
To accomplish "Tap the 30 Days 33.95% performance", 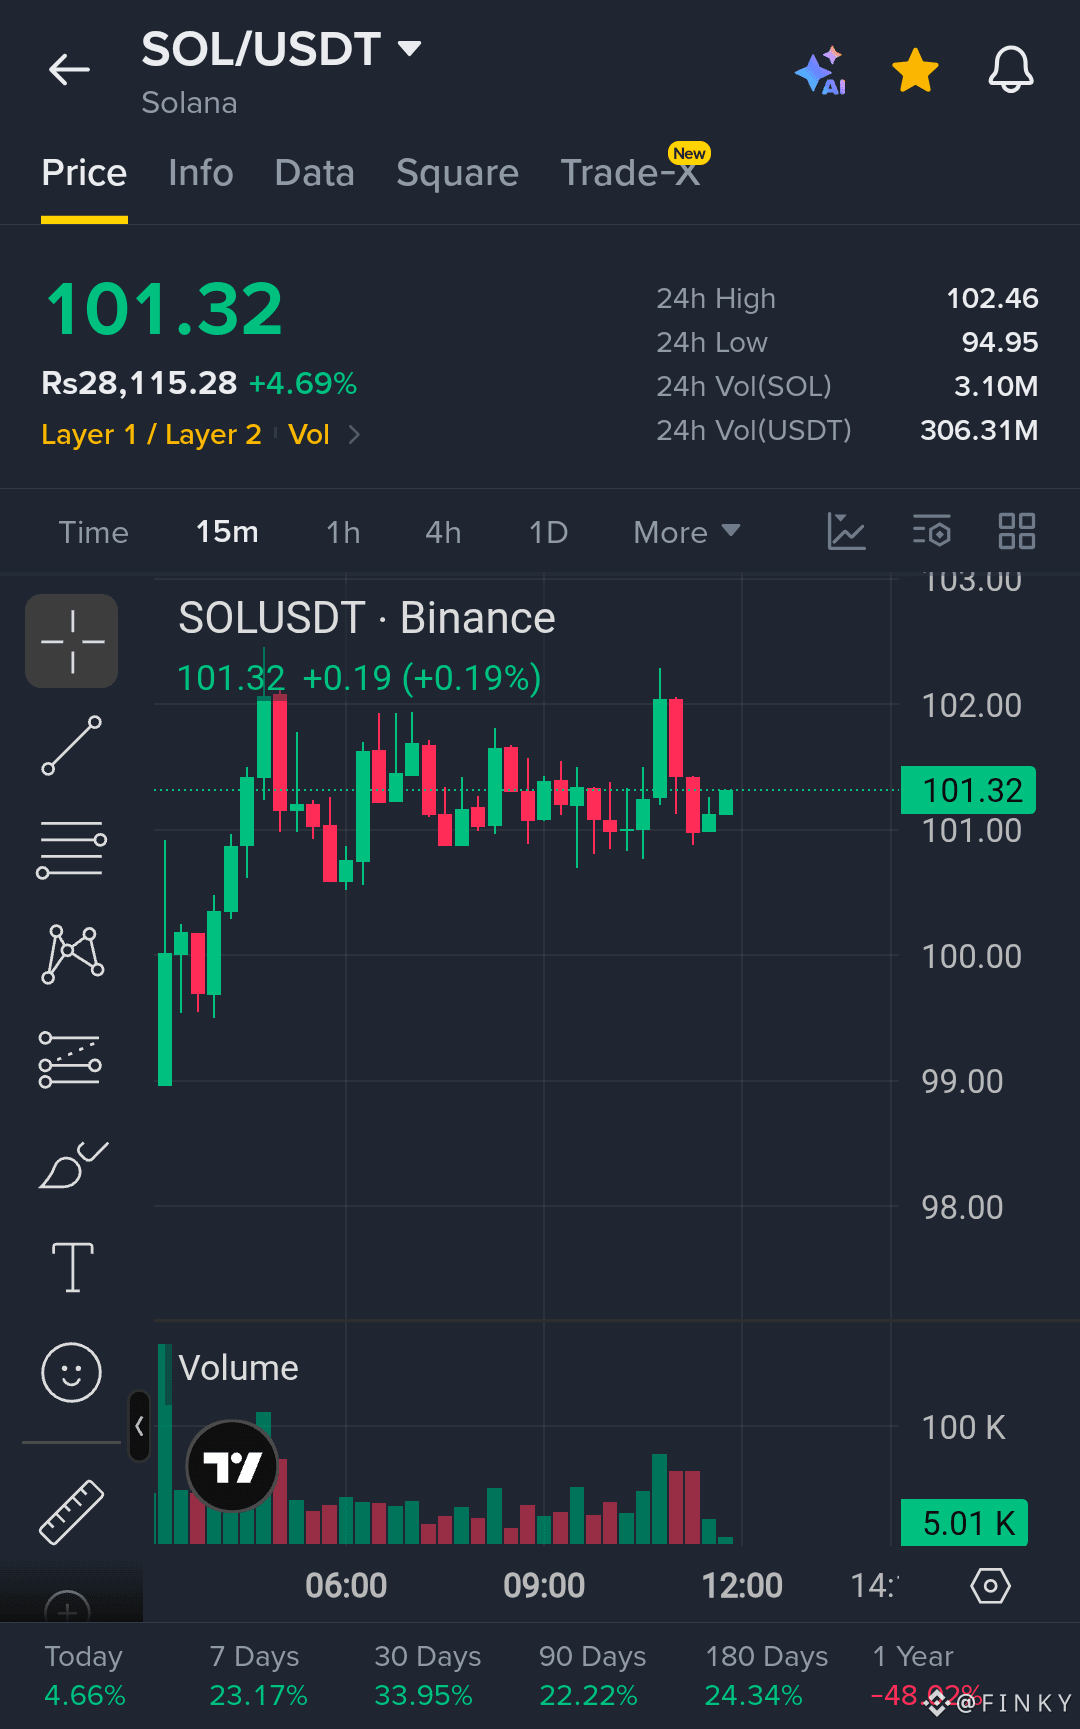I will 427,1676.
